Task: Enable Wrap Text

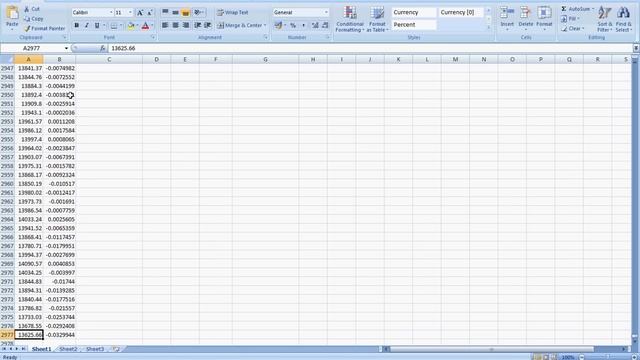Action: tap(233, 13)
